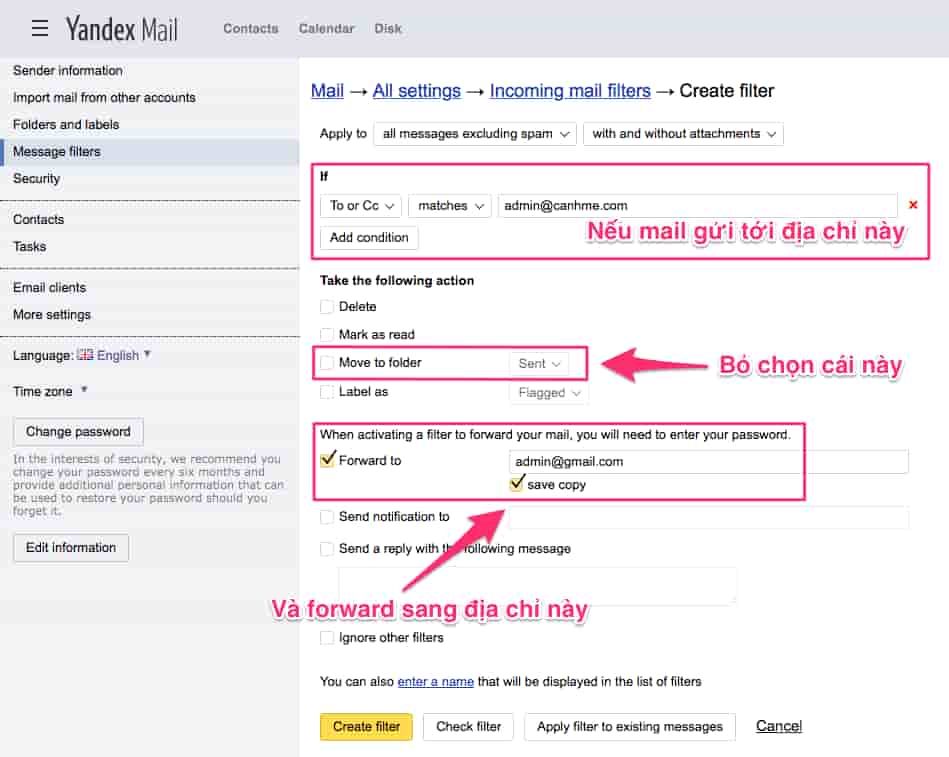The height and width of the screenshot is (757, 949).
Task: Open Contacts in the top navigation
Action: pyautogui.click(x=251, y=28)
